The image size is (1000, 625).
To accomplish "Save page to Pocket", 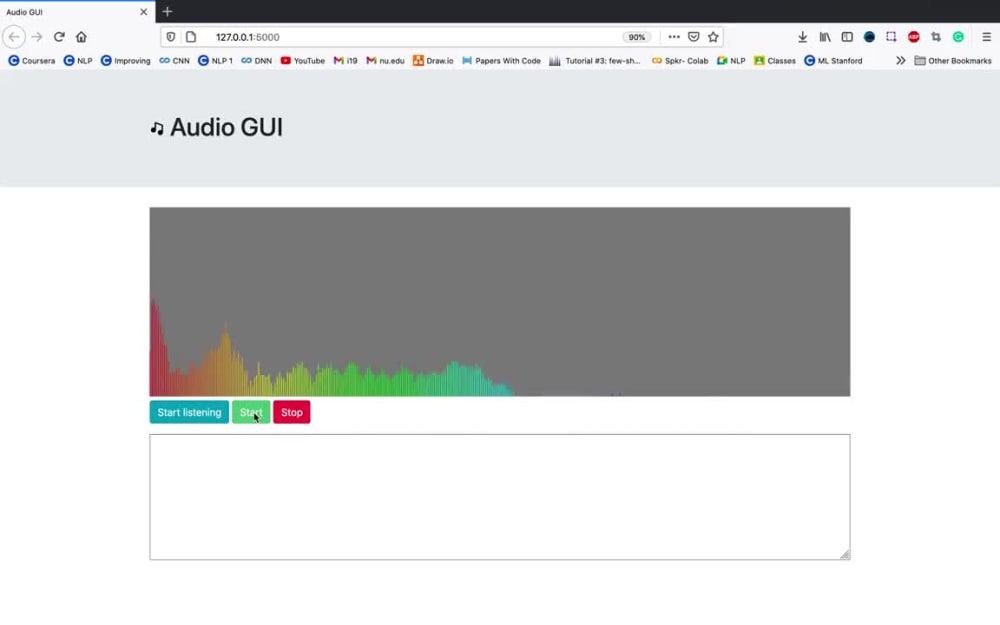I will (x=694, y=37).
